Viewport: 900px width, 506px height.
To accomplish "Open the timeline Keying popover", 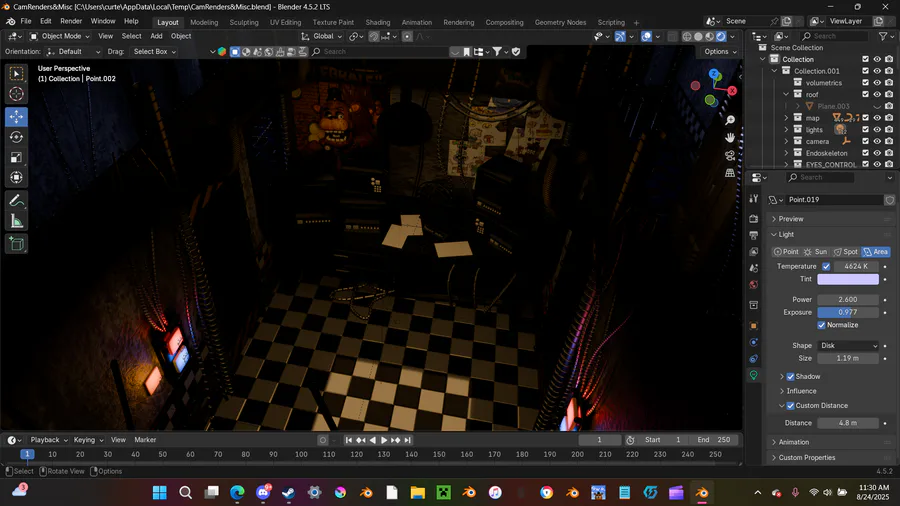I will coord(88,440).
